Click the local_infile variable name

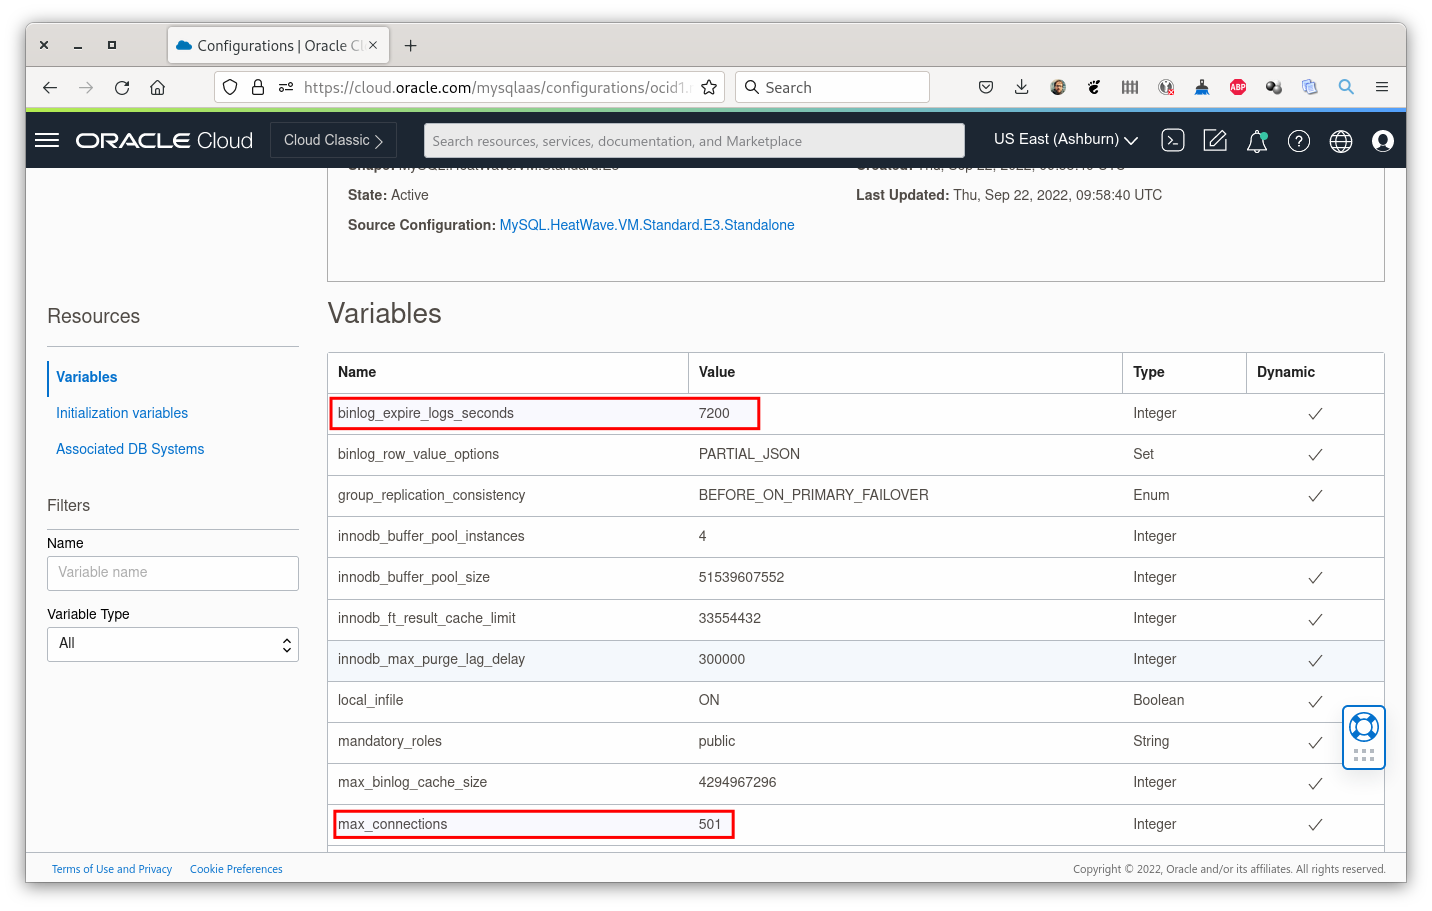pyautogui.click(x=370, y=700)
